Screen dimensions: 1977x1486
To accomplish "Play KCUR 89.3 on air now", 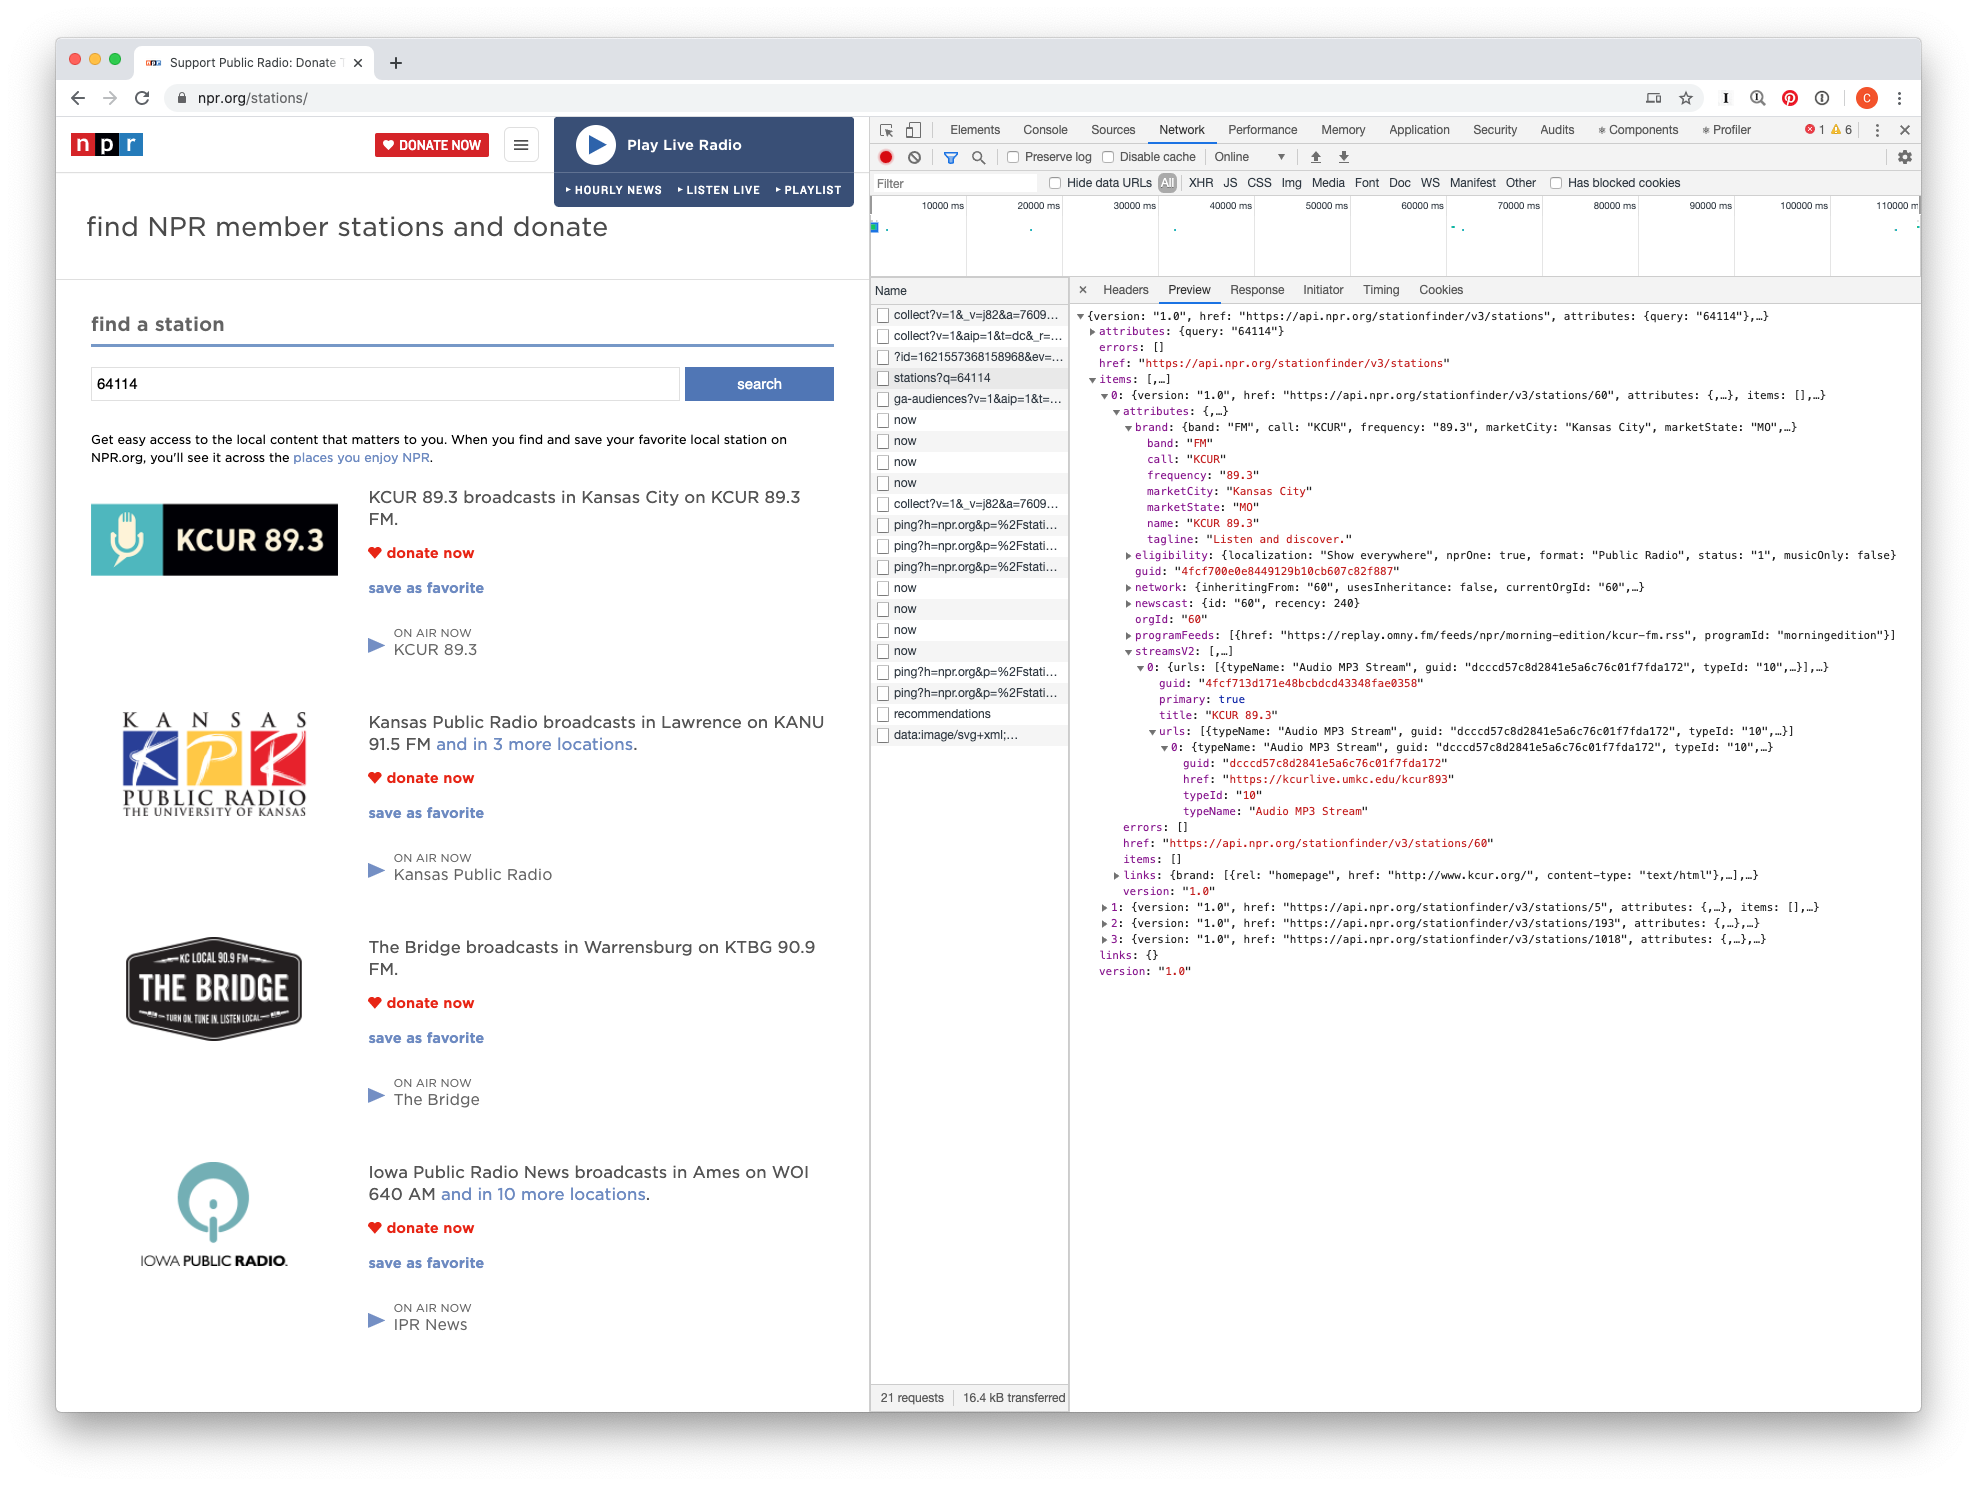I will 376,645.
